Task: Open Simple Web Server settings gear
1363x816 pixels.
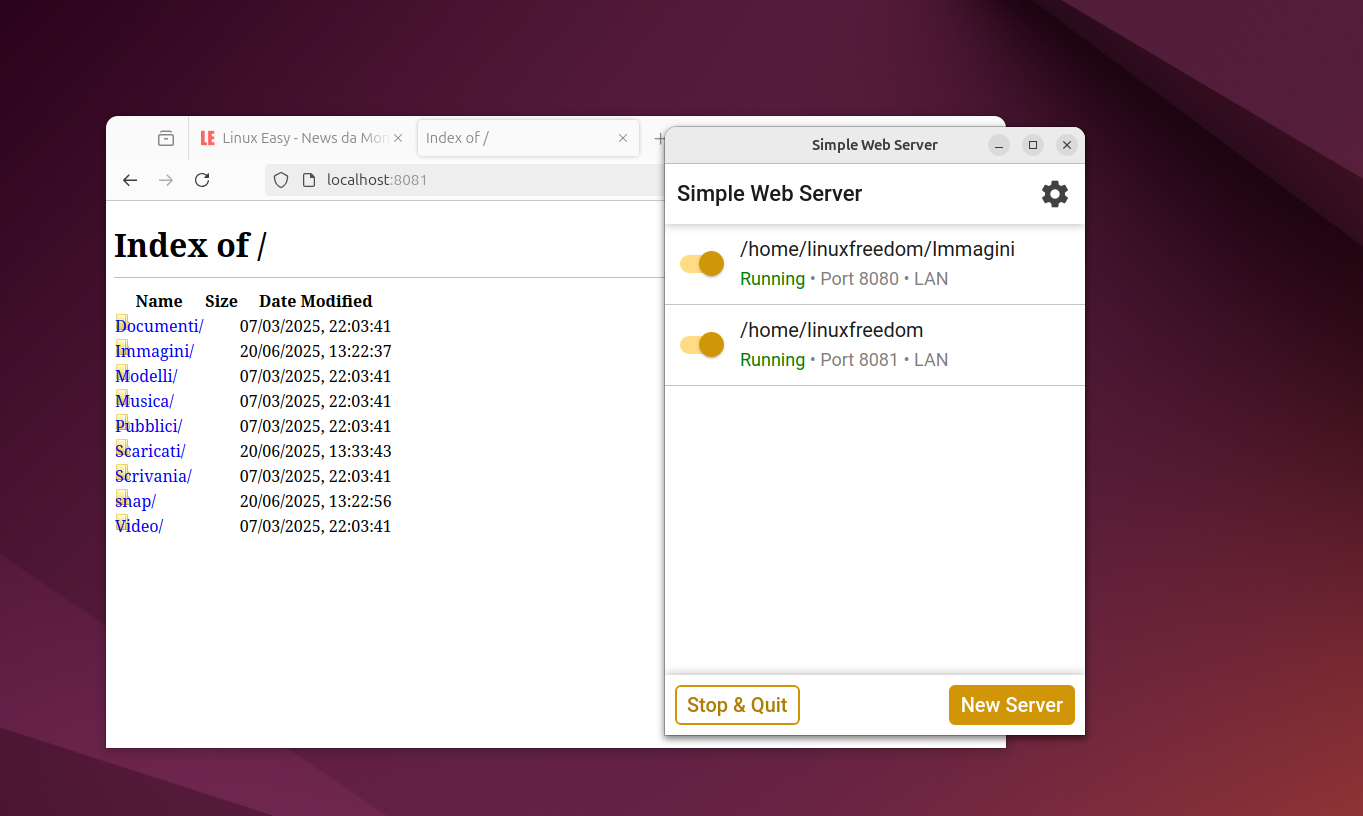Action: tap(1055, 194)
